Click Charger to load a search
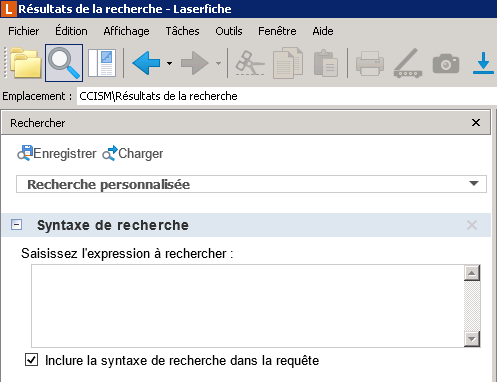 tap(133, 153)
